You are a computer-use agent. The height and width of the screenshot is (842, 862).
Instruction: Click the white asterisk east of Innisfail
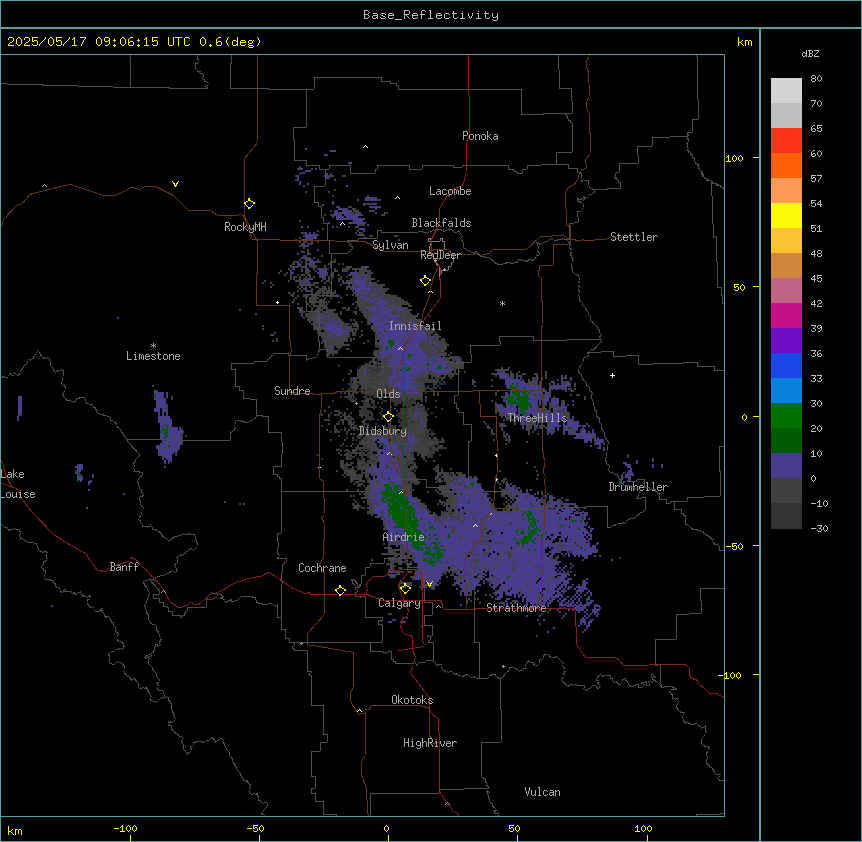[x=502, y=303]
